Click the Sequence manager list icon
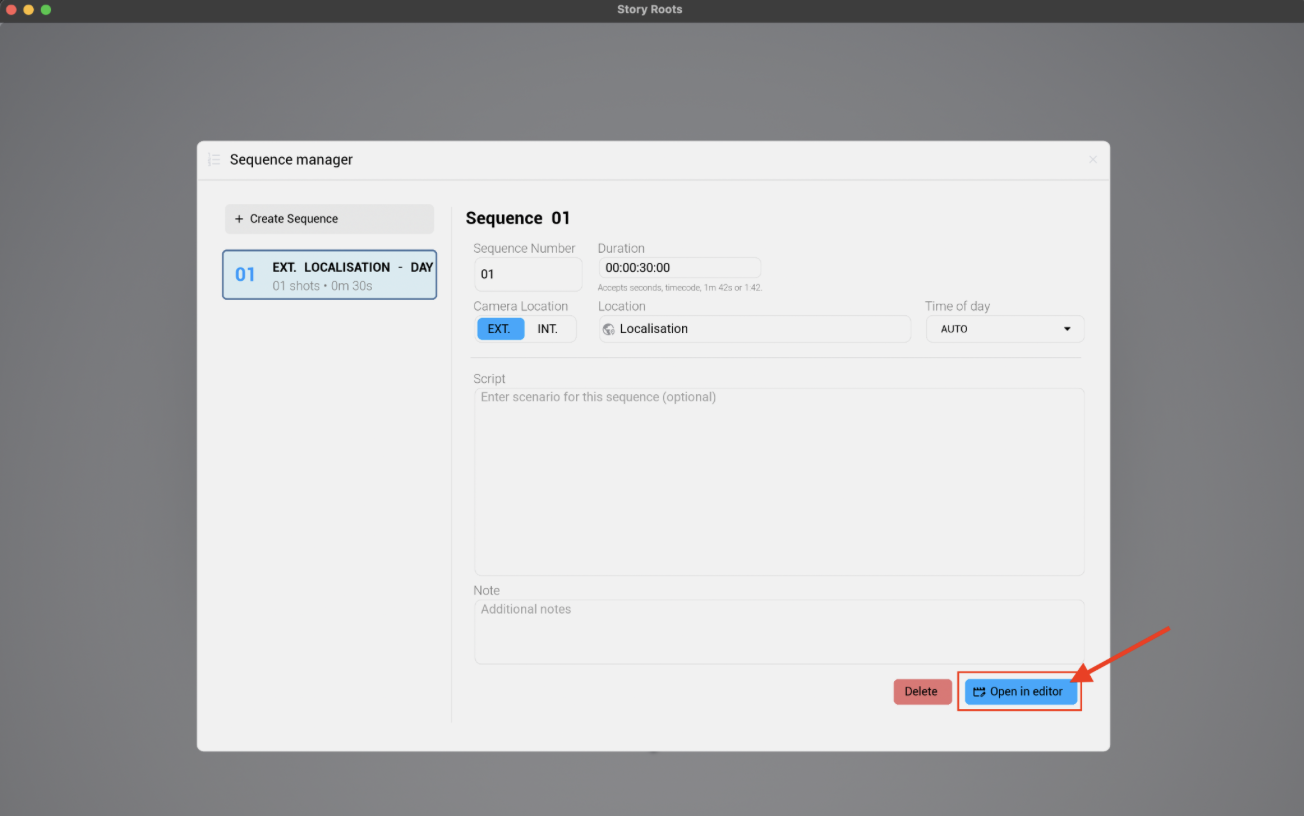 click(x=214, y=160)
